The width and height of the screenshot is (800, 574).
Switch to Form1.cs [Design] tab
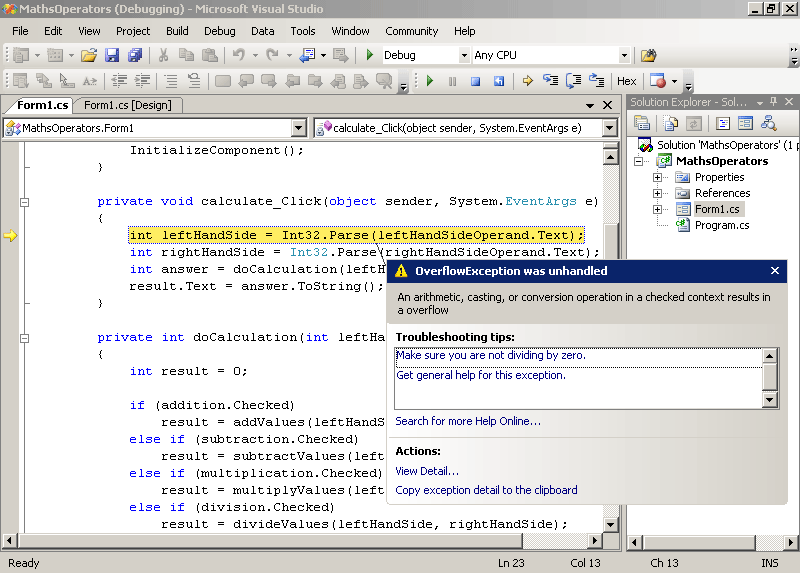(127, 105)
